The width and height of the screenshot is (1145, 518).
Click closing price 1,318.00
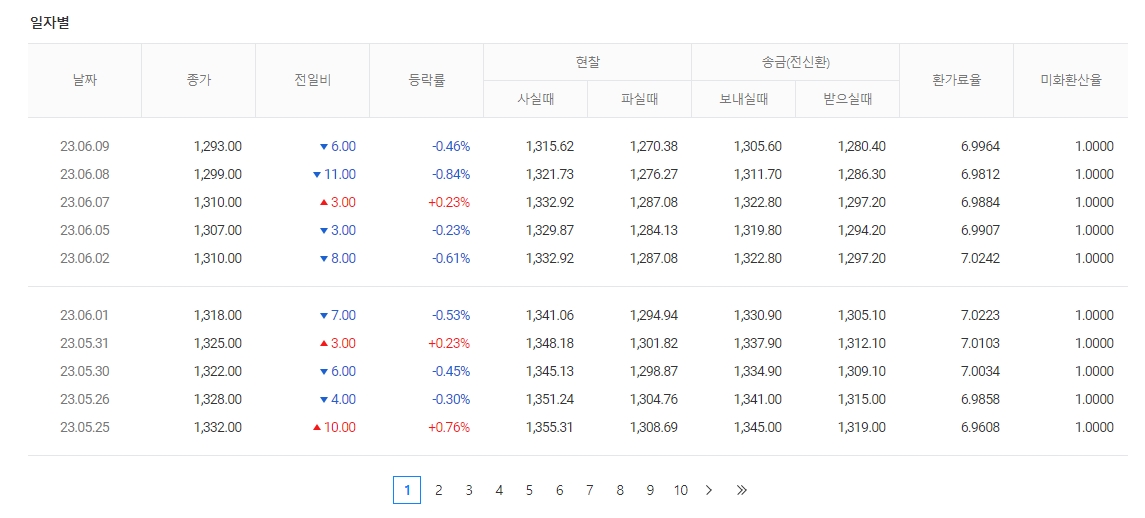coord(218,316)
